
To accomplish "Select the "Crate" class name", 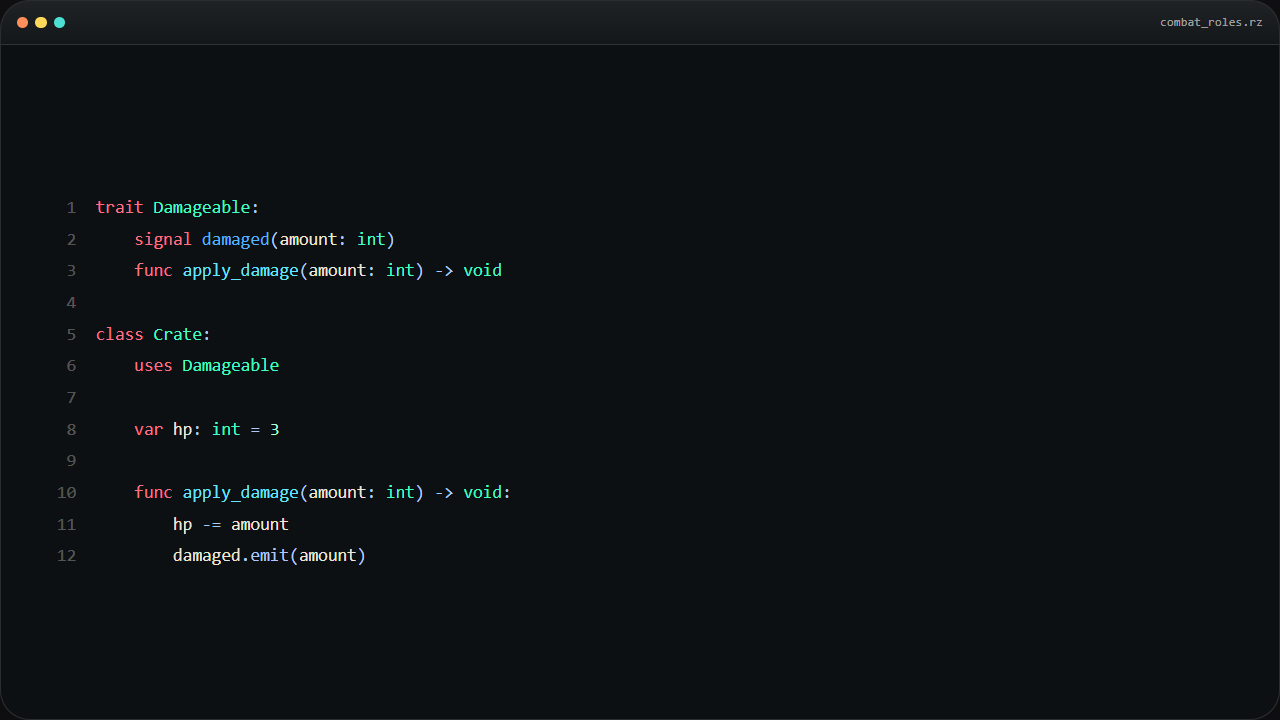I will point(178,334).
